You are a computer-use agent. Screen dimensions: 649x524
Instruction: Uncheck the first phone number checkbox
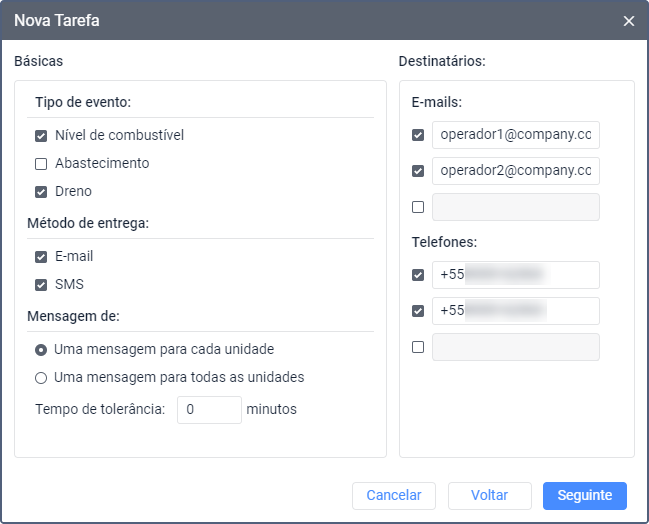pos(418,275)
